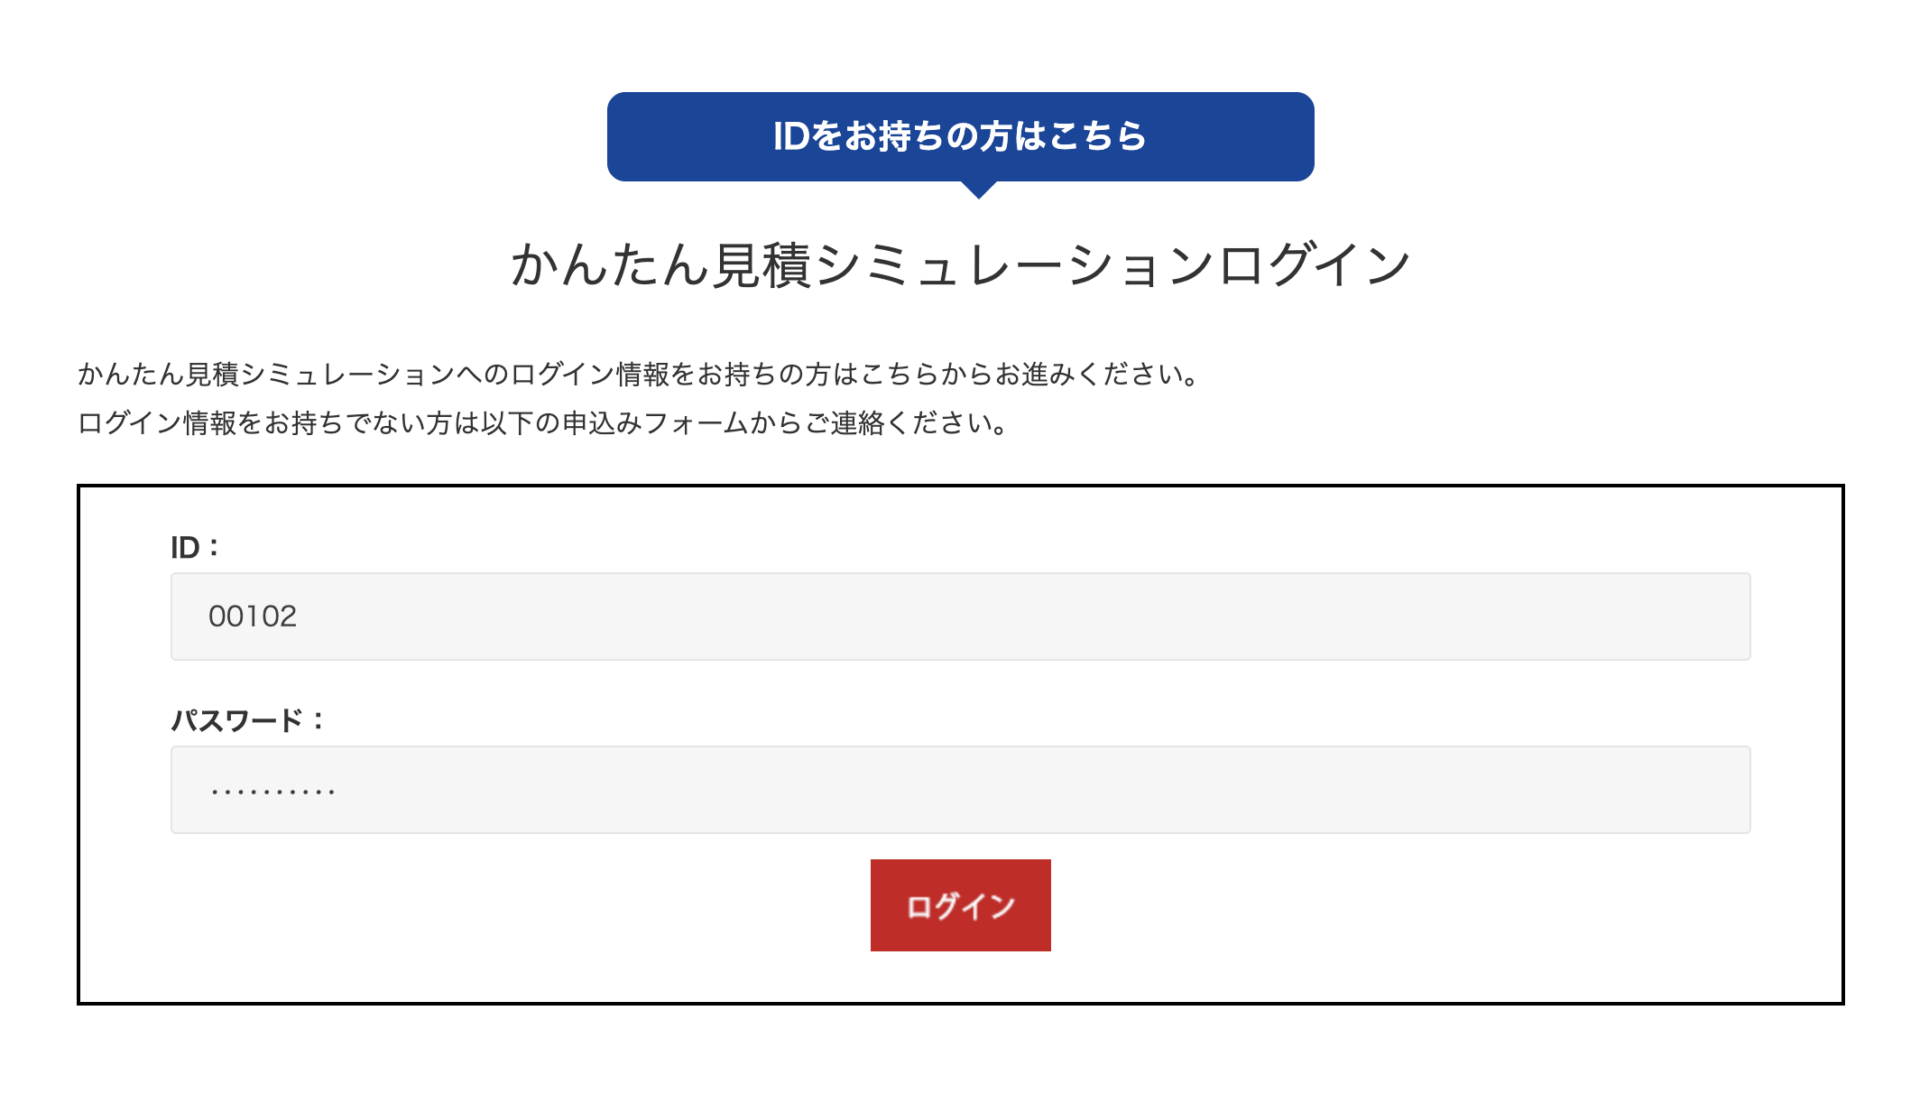The image size is (1920, 1094).
Task: Click the 00102 value in the ID field
Action: [252, 616]
